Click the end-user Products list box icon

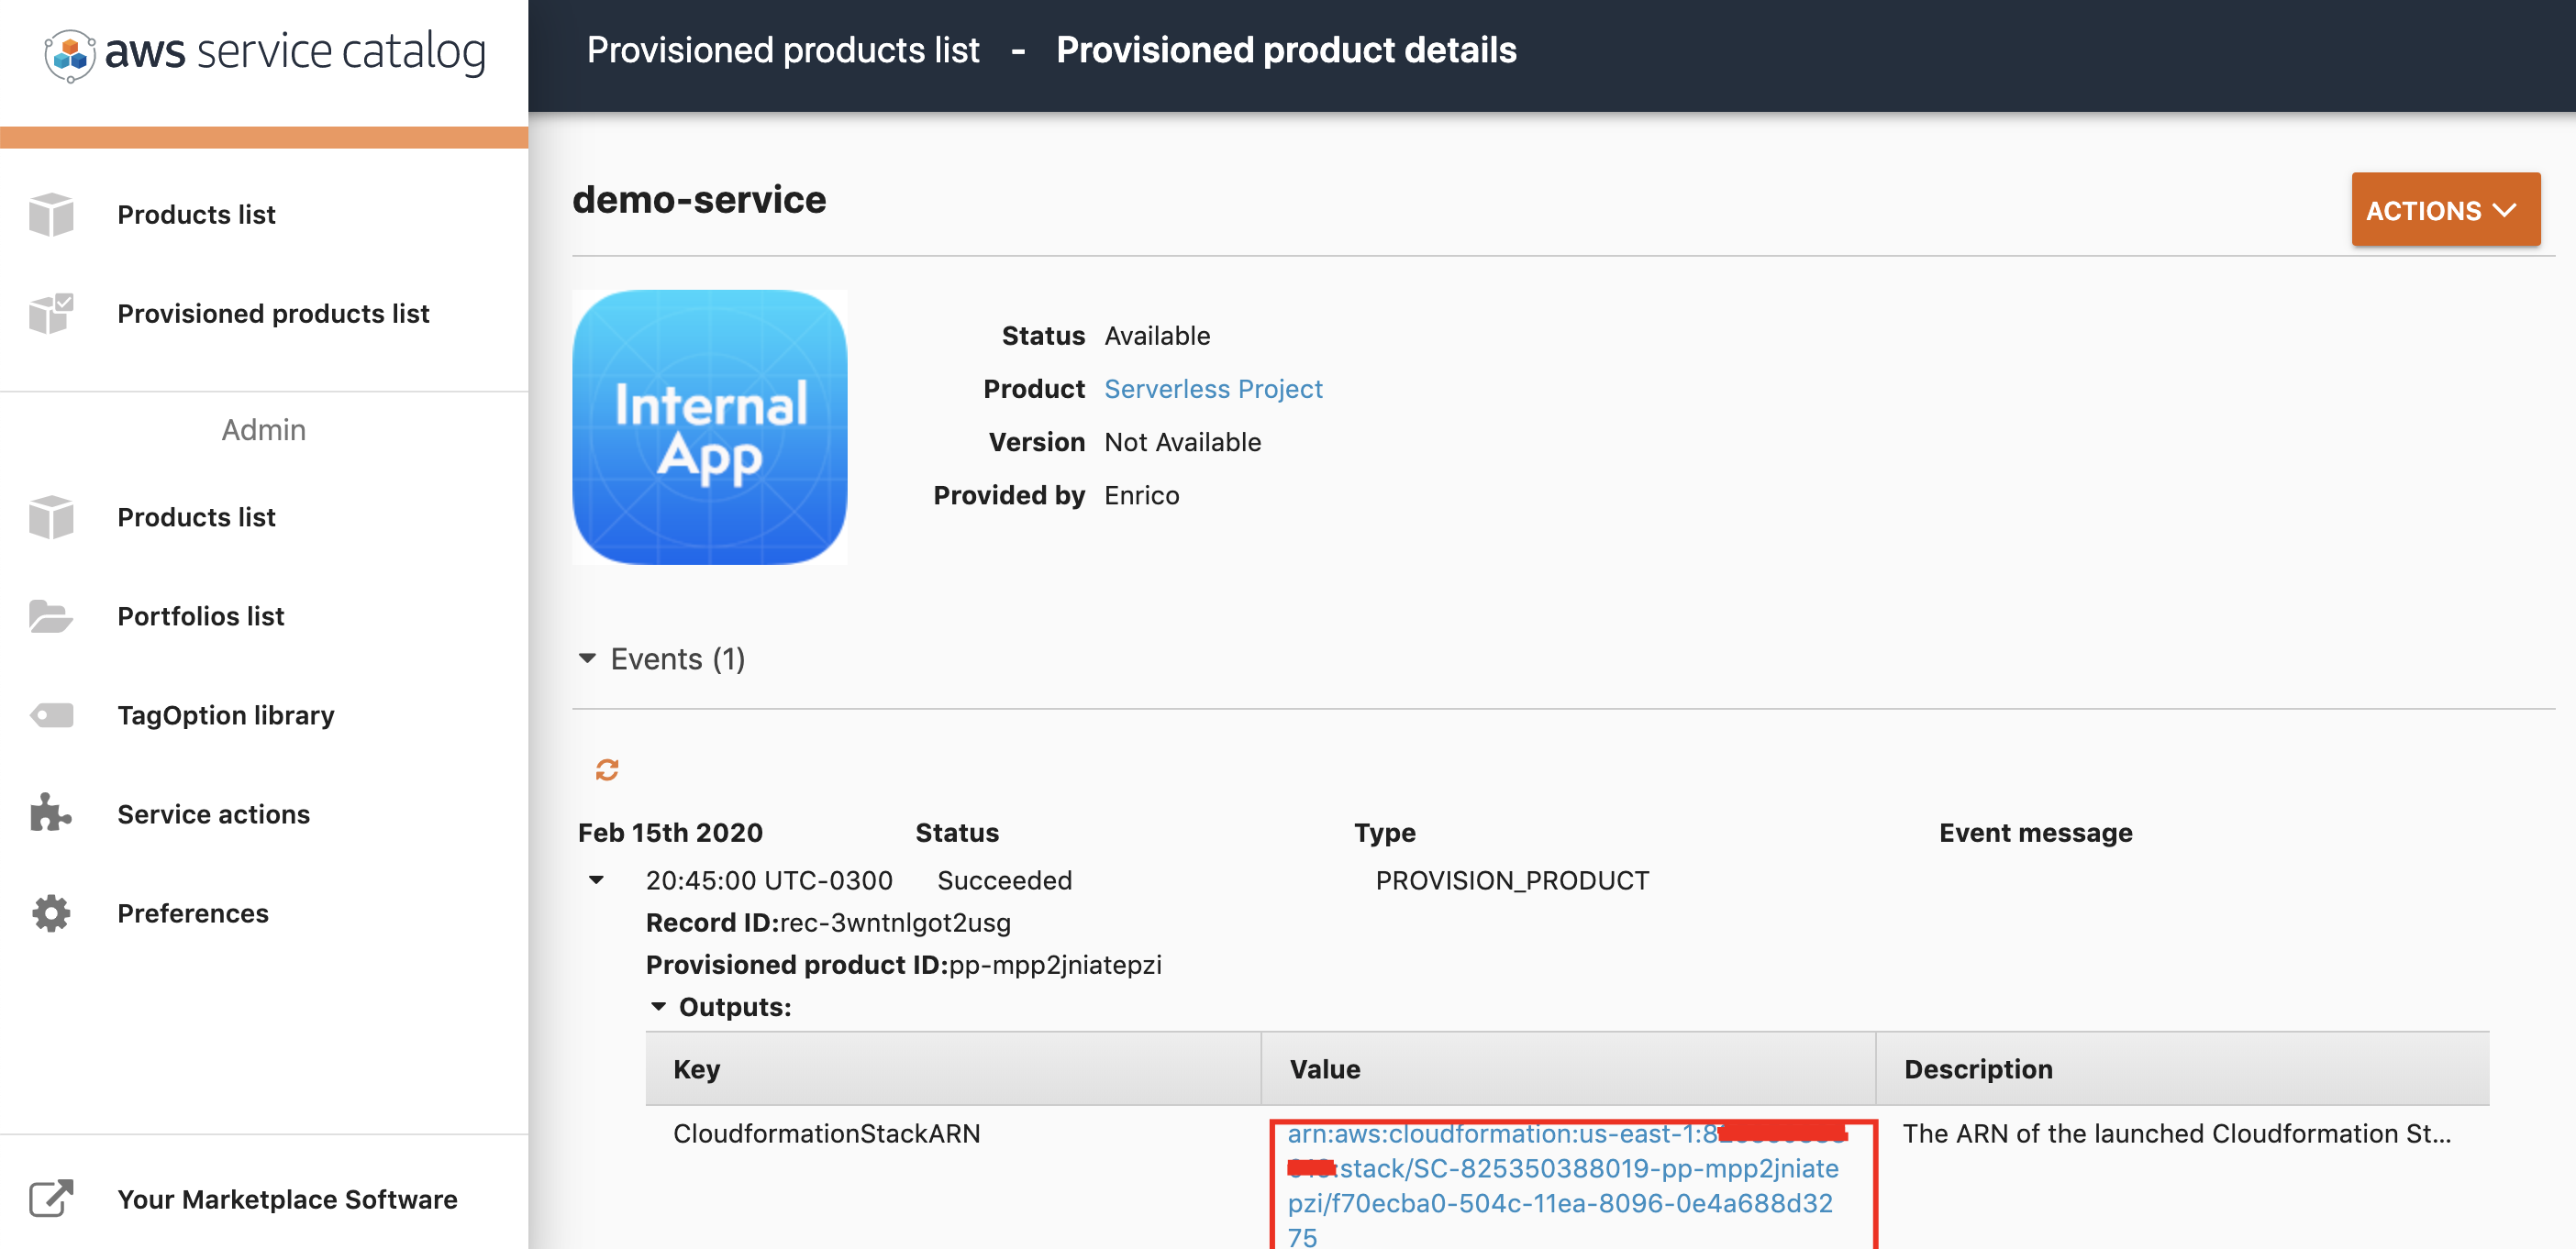[51, 214]
